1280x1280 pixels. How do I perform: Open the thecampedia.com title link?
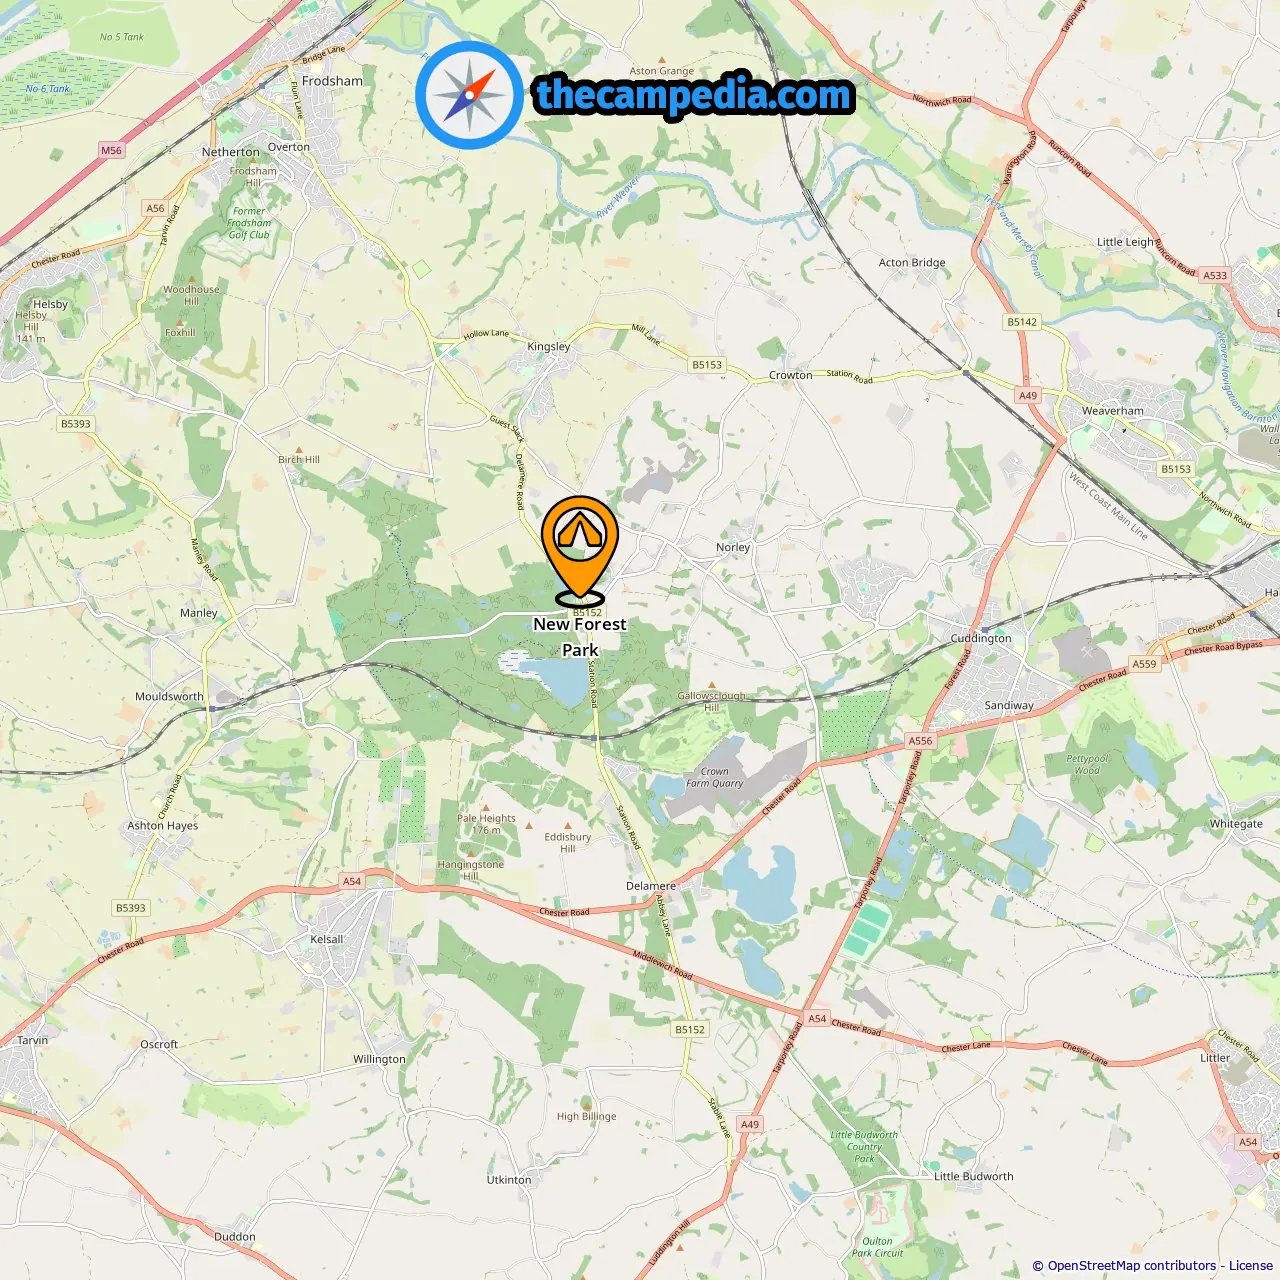tap(694, 95)
